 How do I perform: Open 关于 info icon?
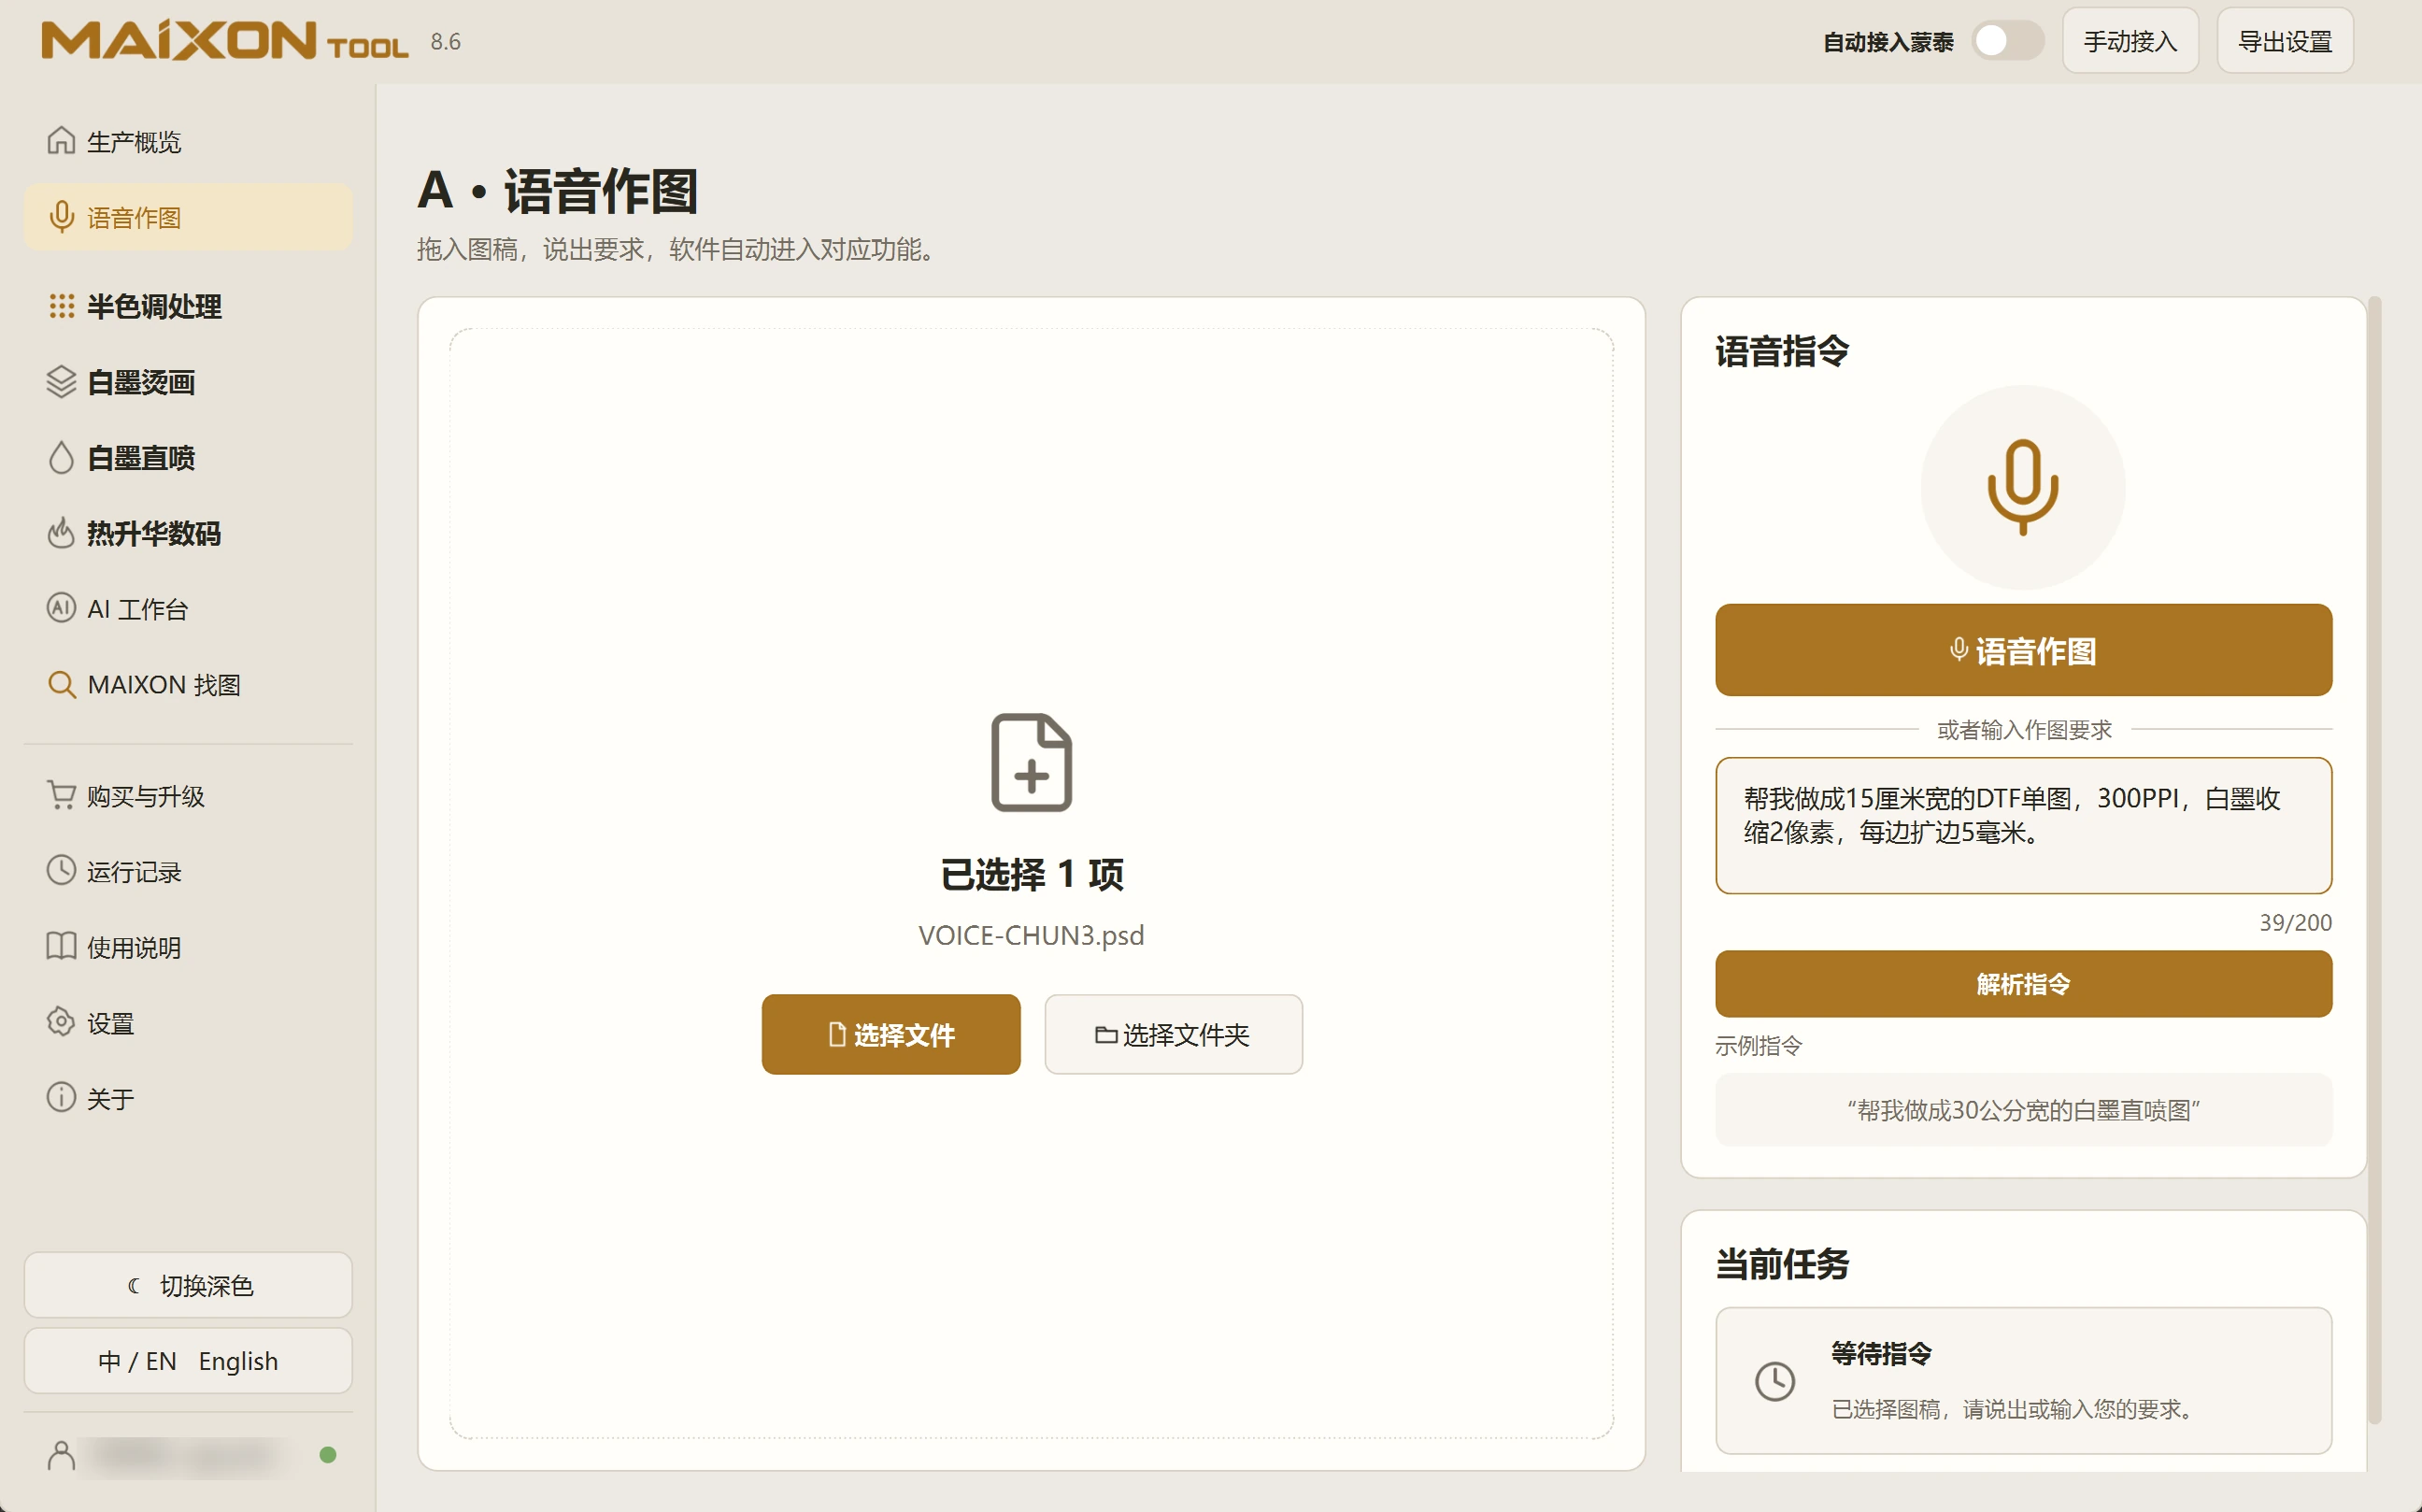(x=61, y=1098)
